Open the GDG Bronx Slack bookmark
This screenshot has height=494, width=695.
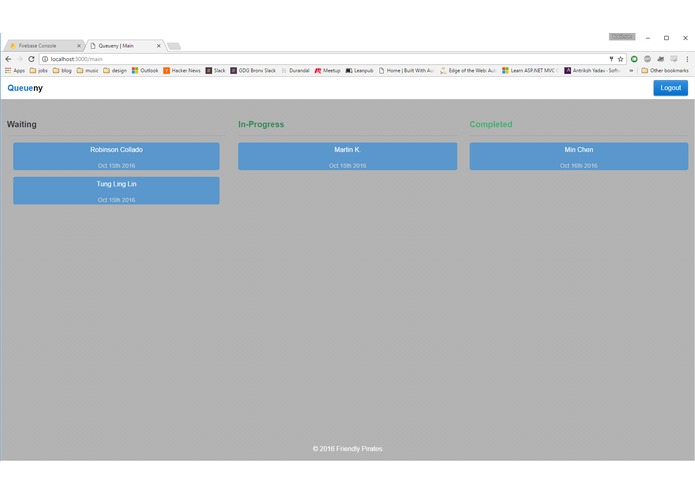253,70
